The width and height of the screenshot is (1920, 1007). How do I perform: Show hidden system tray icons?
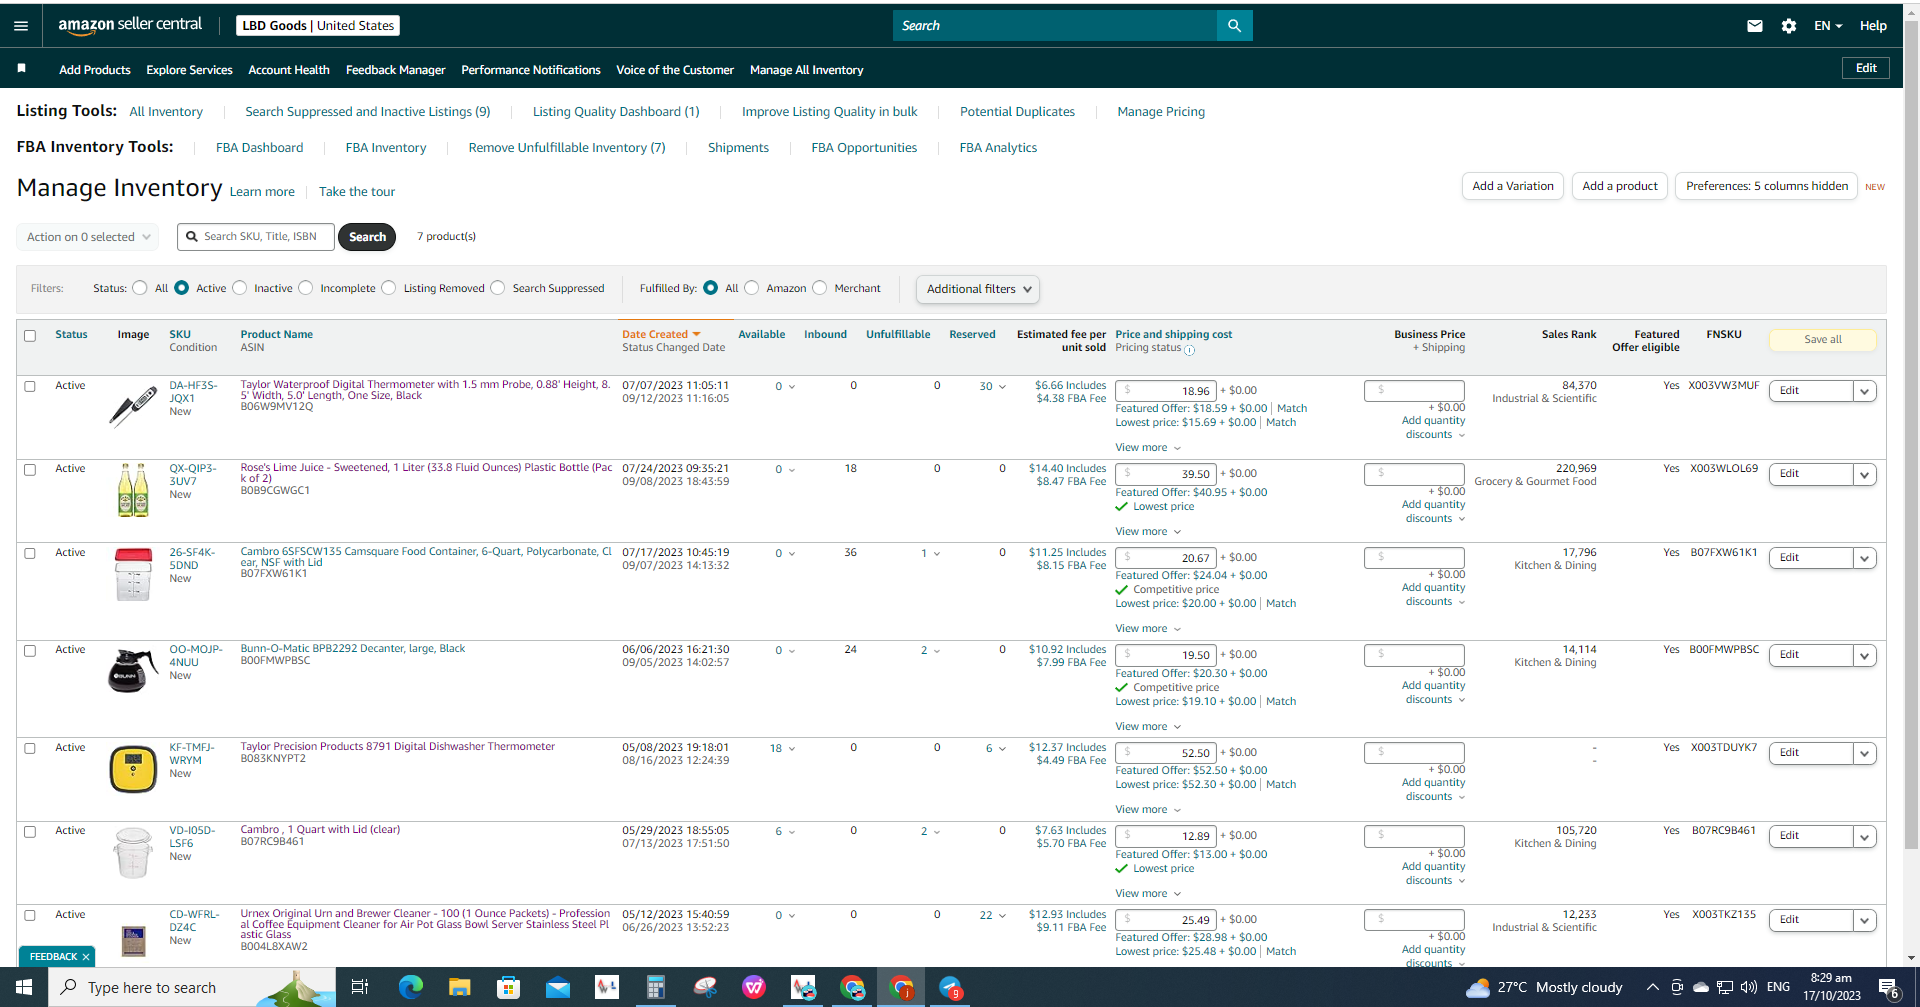tap(1652, 987)
